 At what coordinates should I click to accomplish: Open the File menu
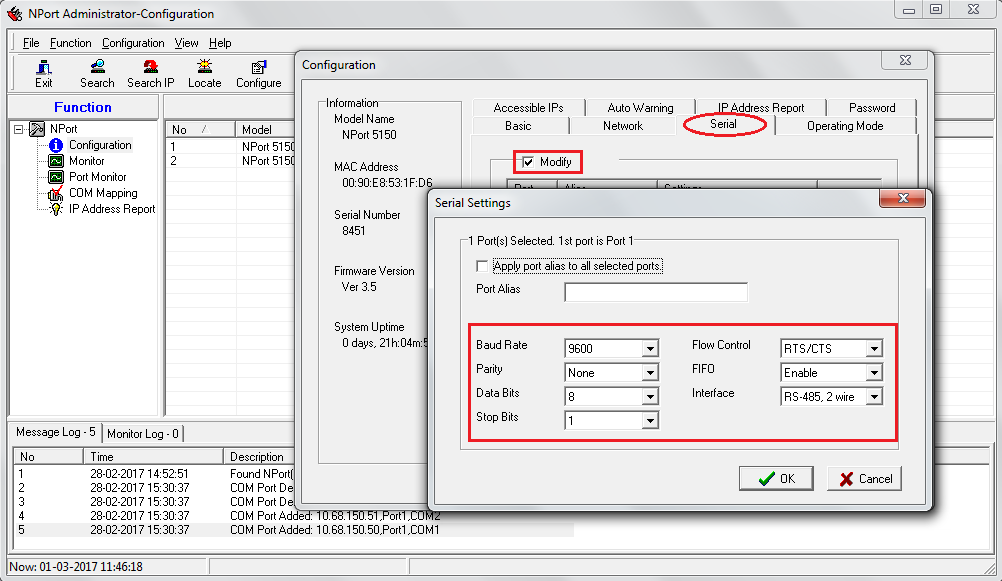[31, 43]
